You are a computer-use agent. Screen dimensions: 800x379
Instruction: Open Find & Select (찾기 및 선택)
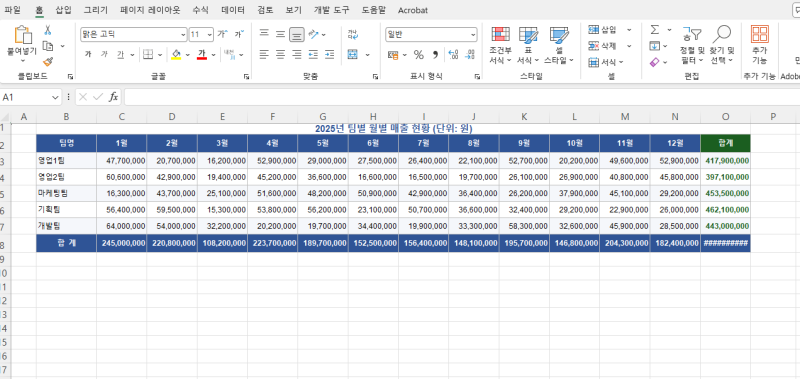coord(721,45)
